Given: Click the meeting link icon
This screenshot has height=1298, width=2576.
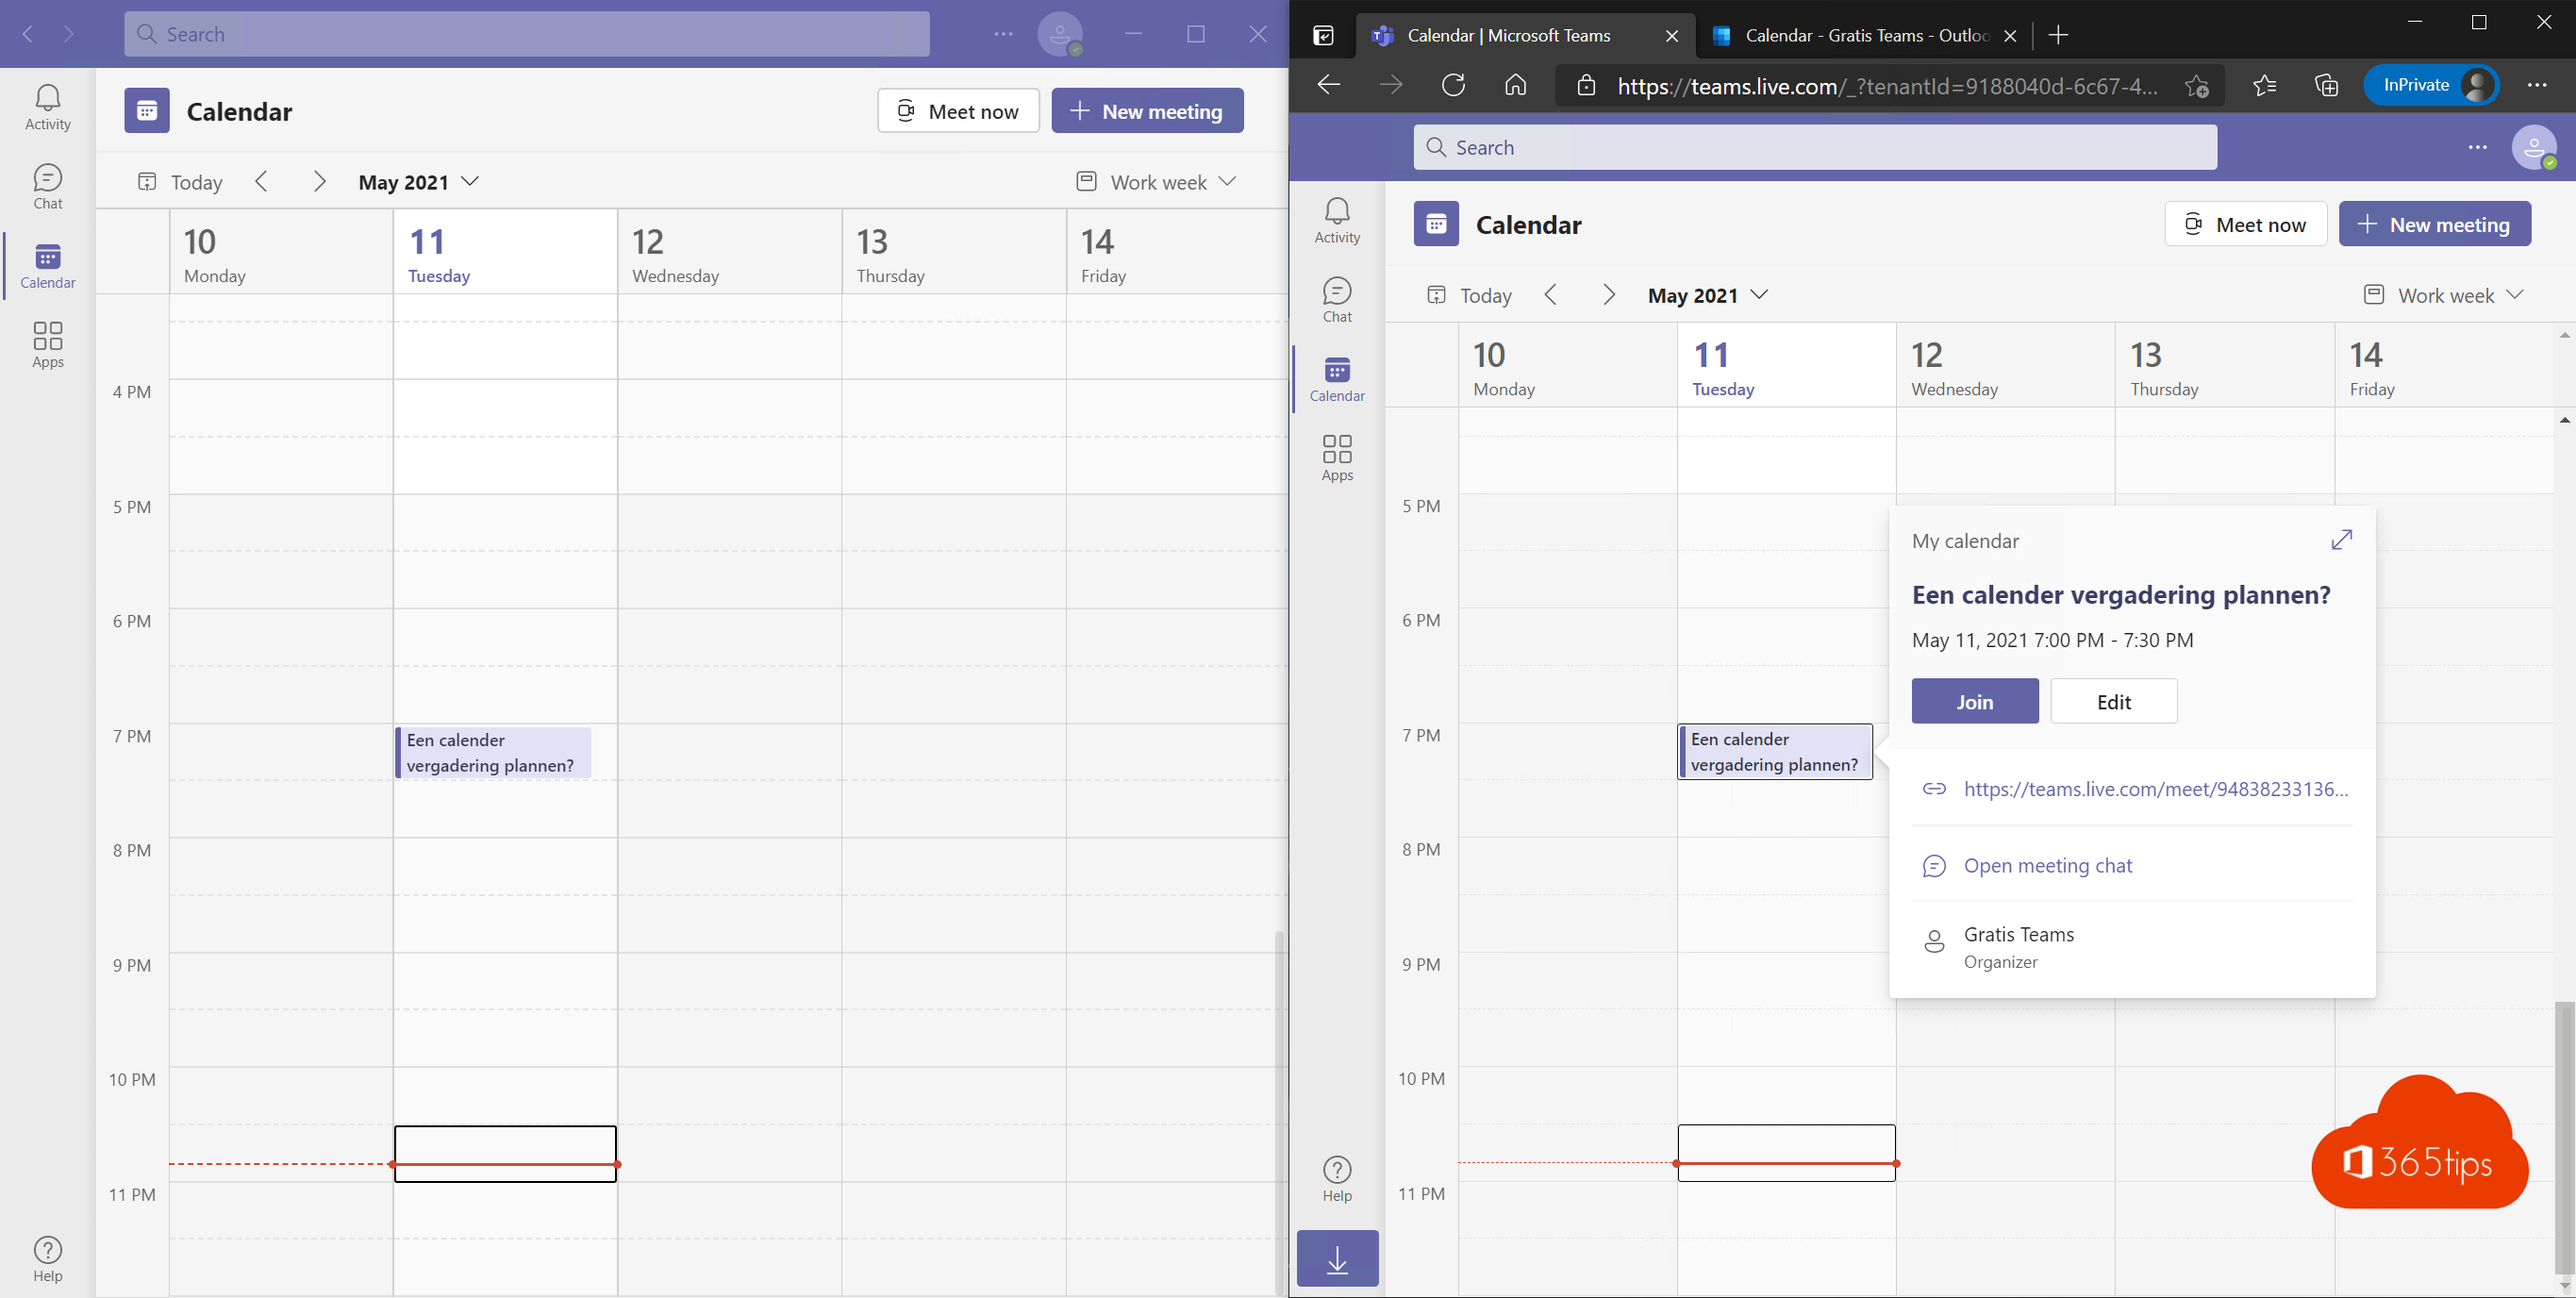Looking at the screenshot, I should point(1931,788).
